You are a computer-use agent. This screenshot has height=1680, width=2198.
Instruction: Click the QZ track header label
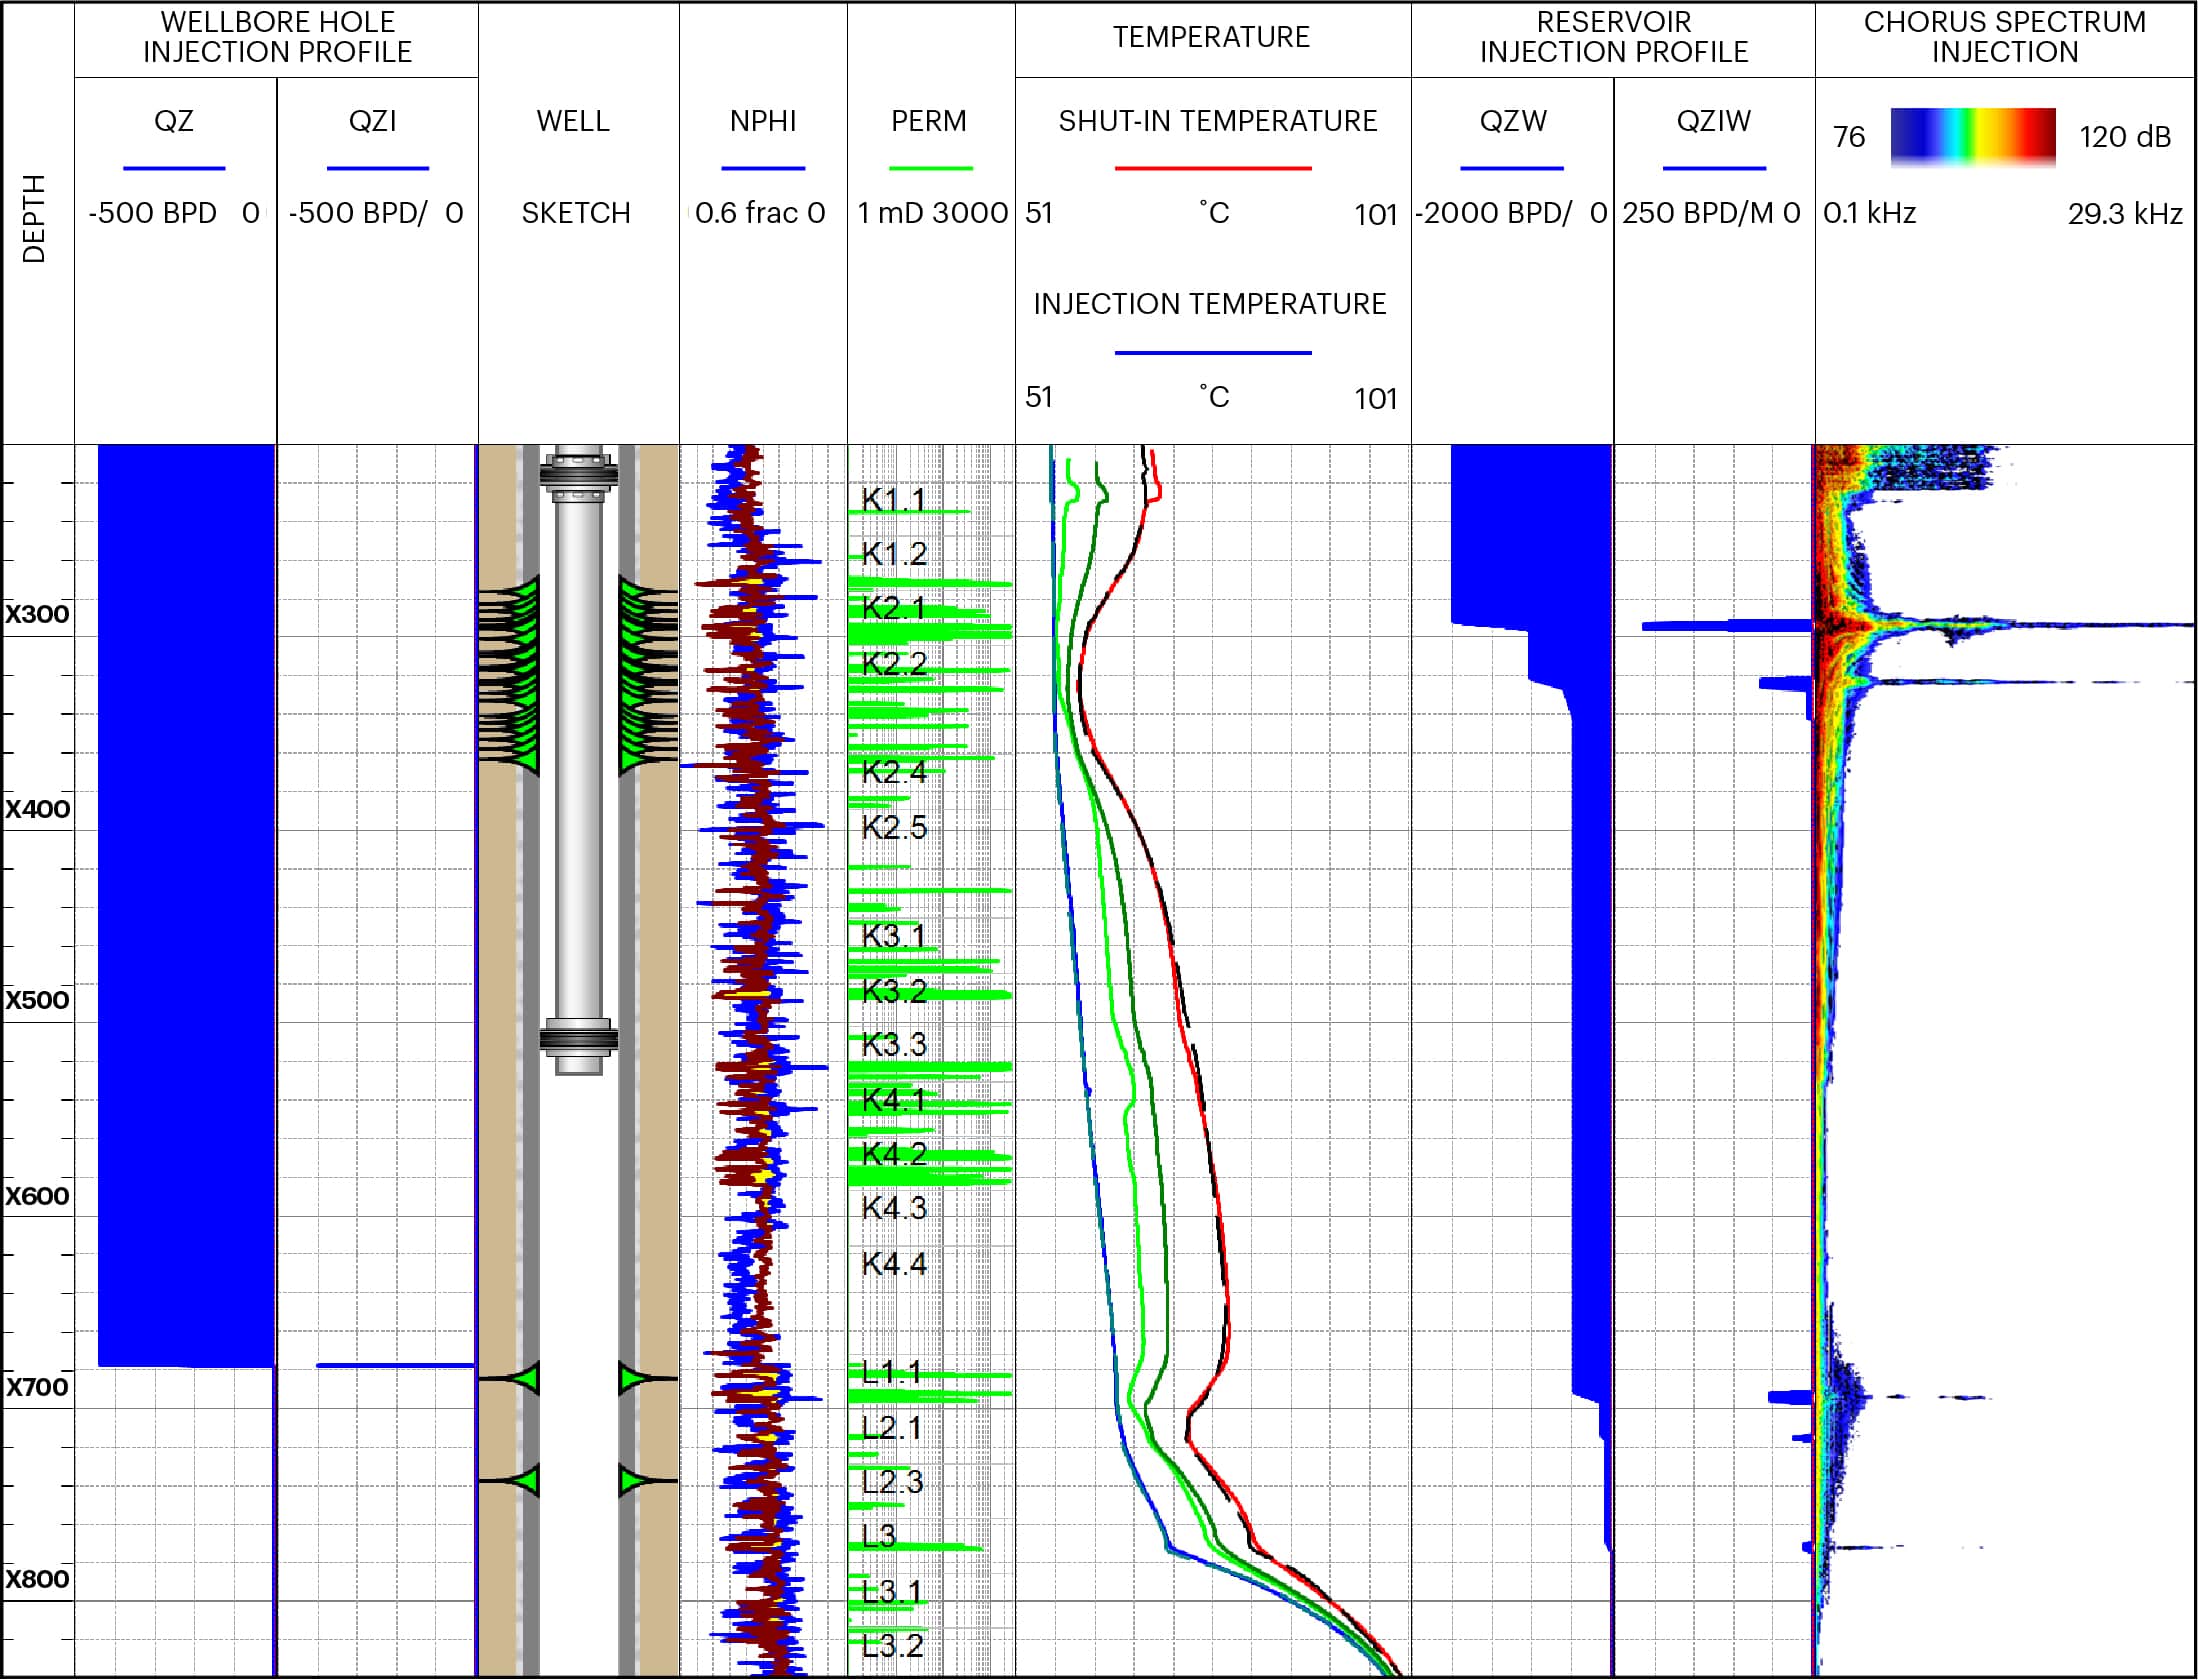pyautogui.click(x=174, y=121)
